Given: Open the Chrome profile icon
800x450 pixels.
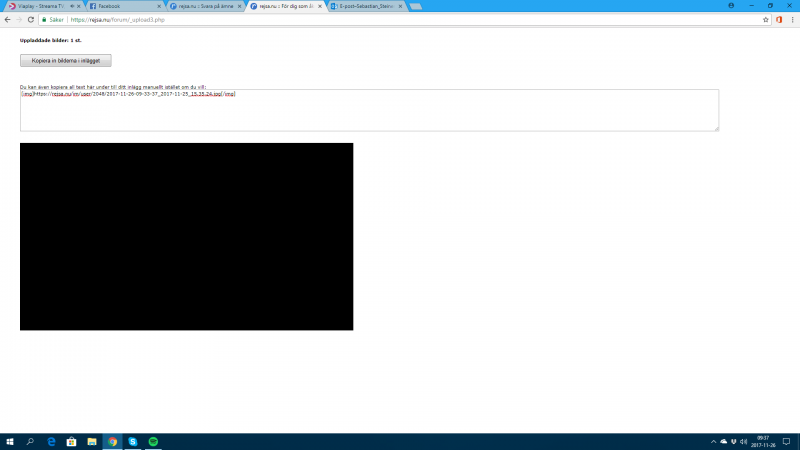Looking at the screenshot, I should [x=731, y=6].
